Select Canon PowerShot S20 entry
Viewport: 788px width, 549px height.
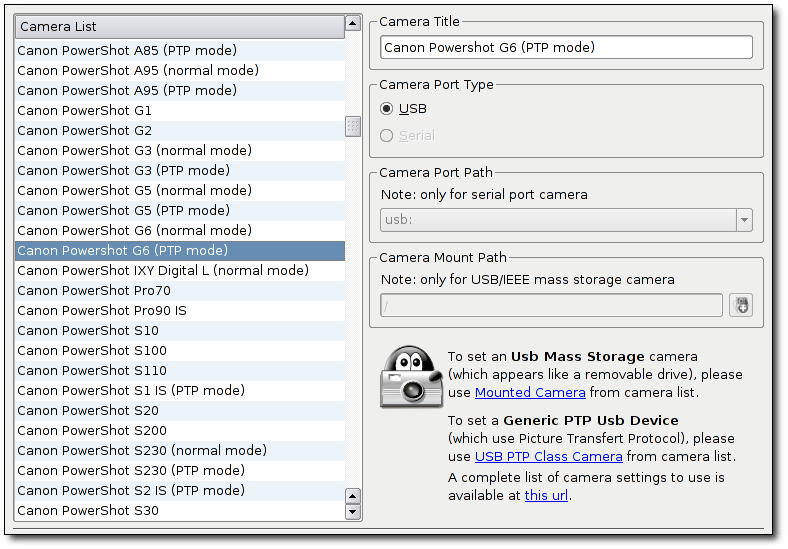coord(180,411)
